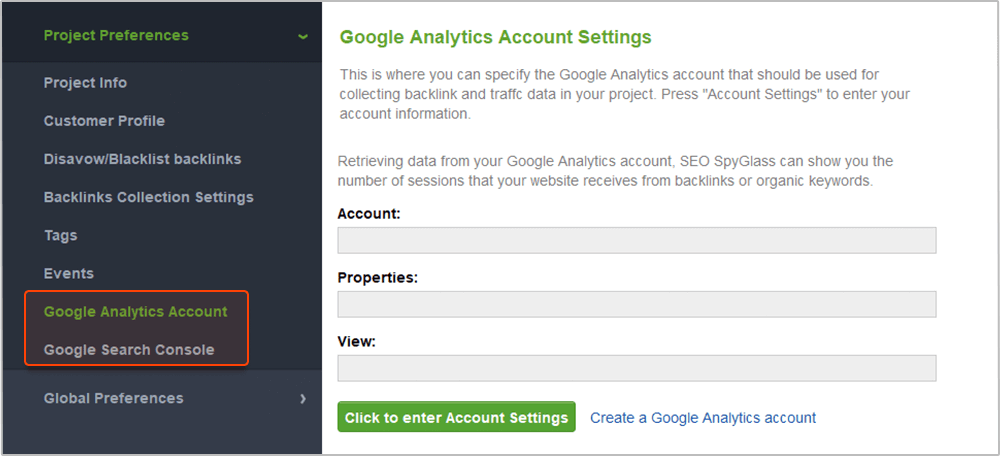
Task: Open Google Search Console settings
Action: (129, 350)
